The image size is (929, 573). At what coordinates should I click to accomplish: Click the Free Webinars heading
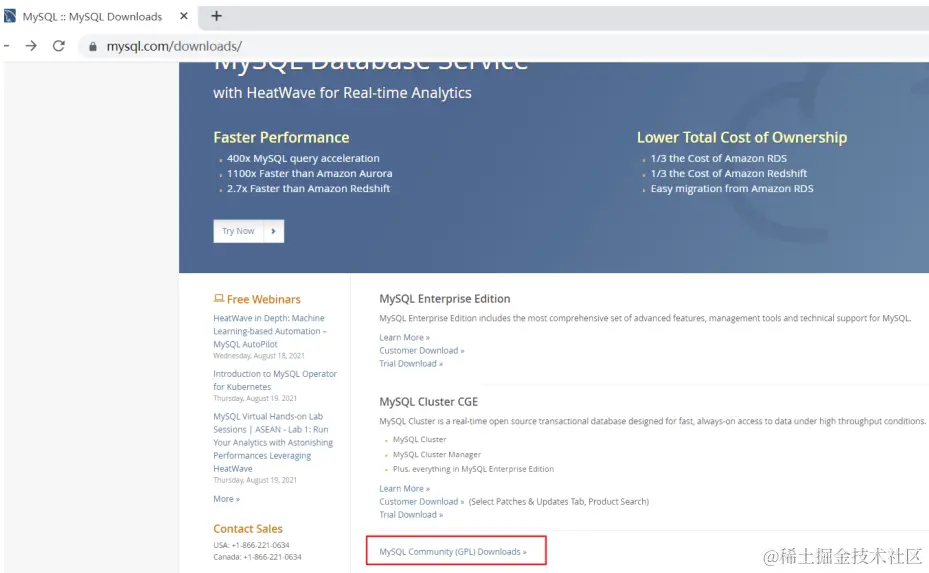click(263, 299)
